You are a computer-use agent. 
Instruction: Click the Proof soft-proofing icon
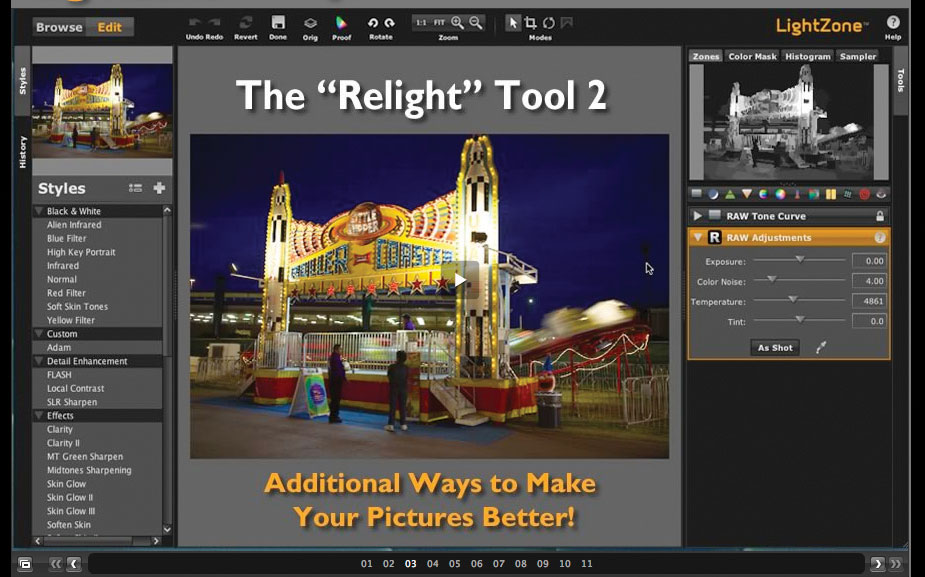340,20
